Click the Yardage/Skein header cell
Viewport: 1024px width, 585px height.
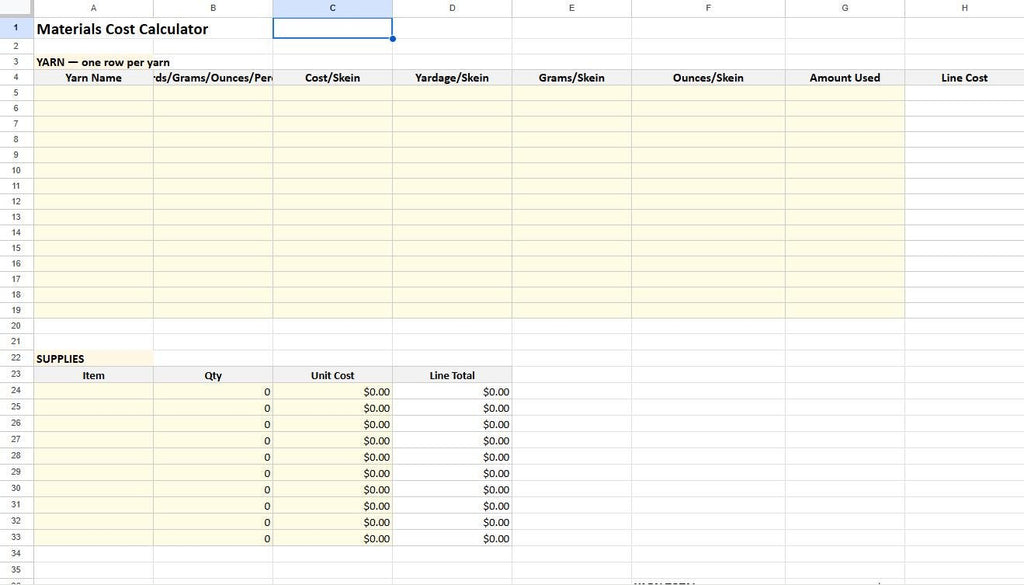(x=452, y=78)
